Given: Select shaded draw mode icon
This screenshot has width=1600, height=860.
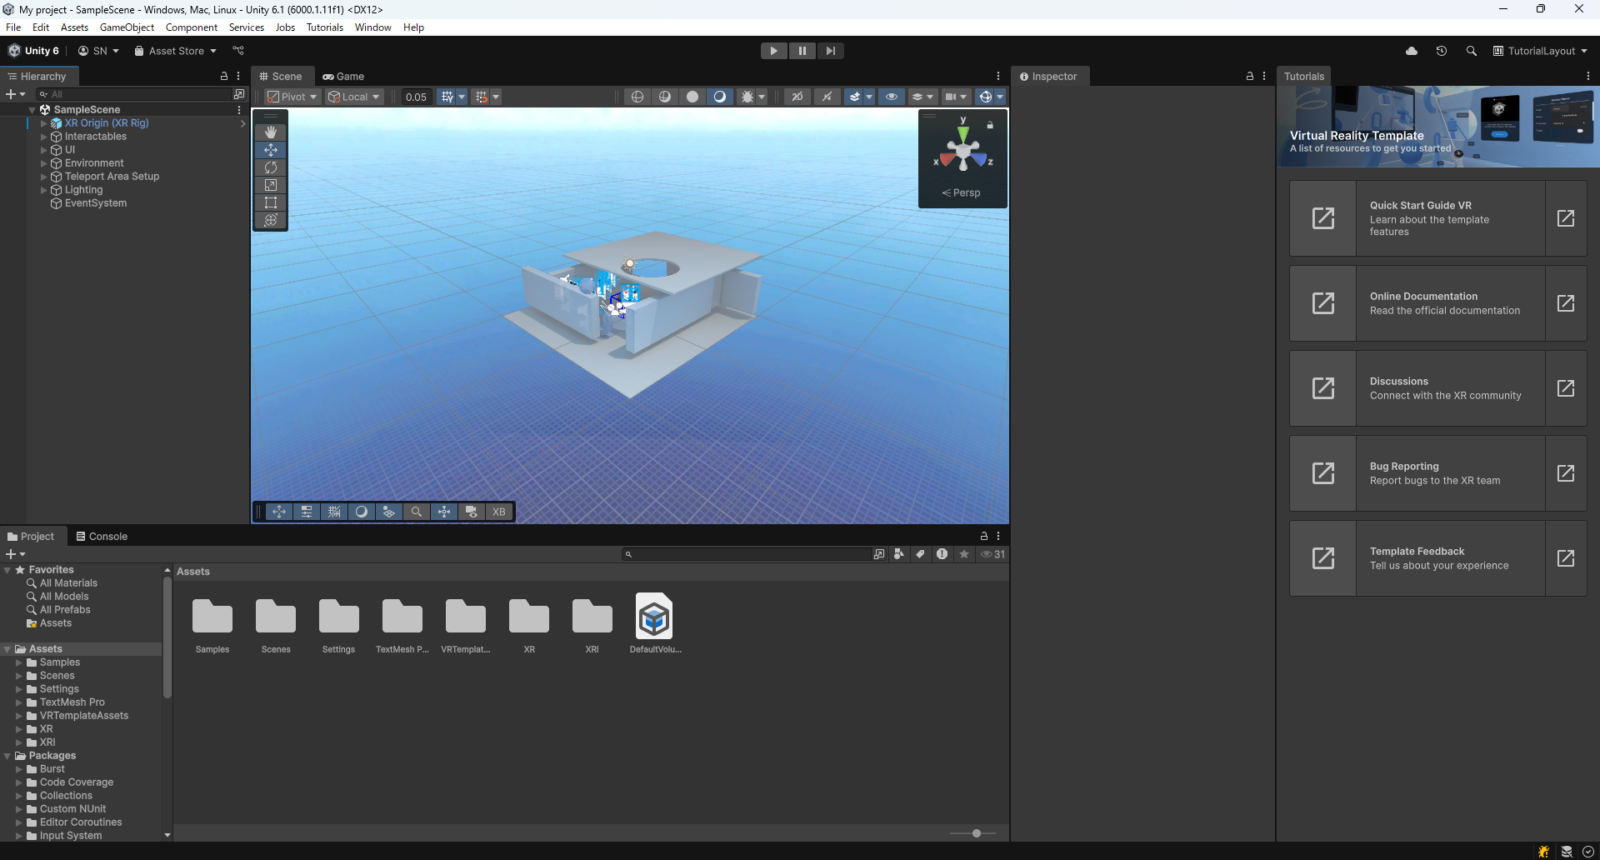Looking at the screenshot, I should coord(719,97).
